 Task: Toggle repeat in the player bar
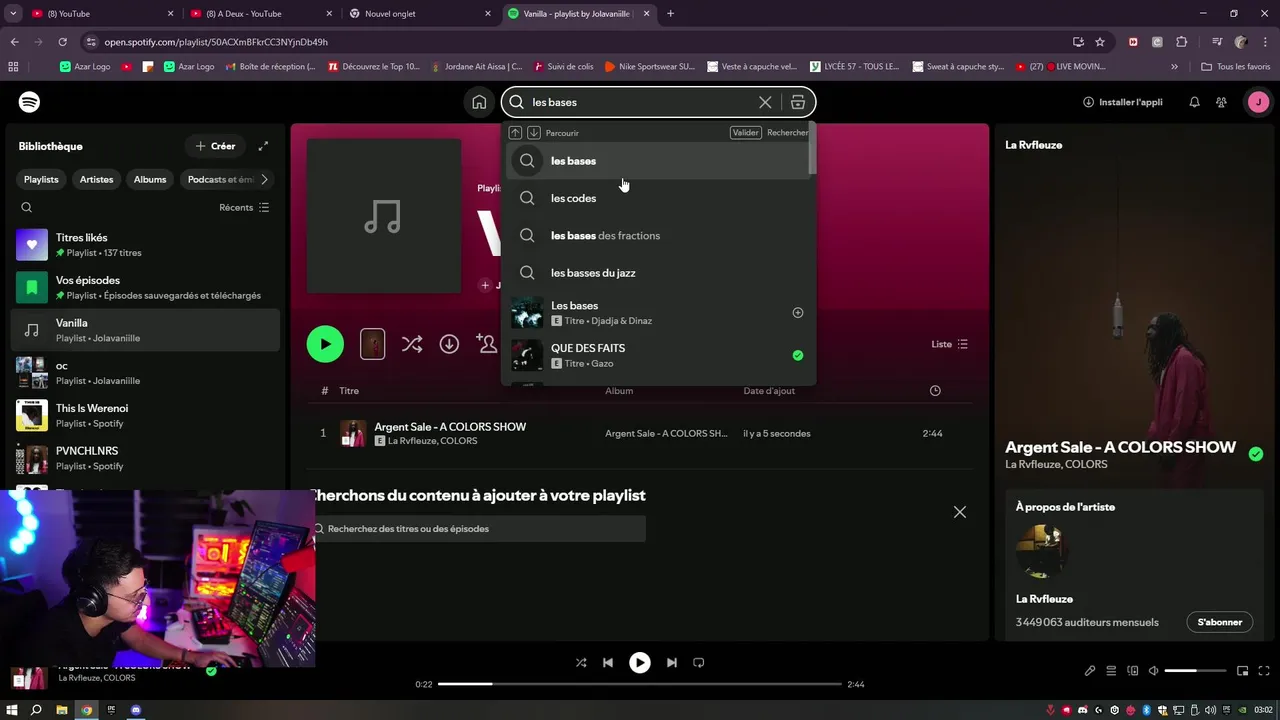[699, 662]
